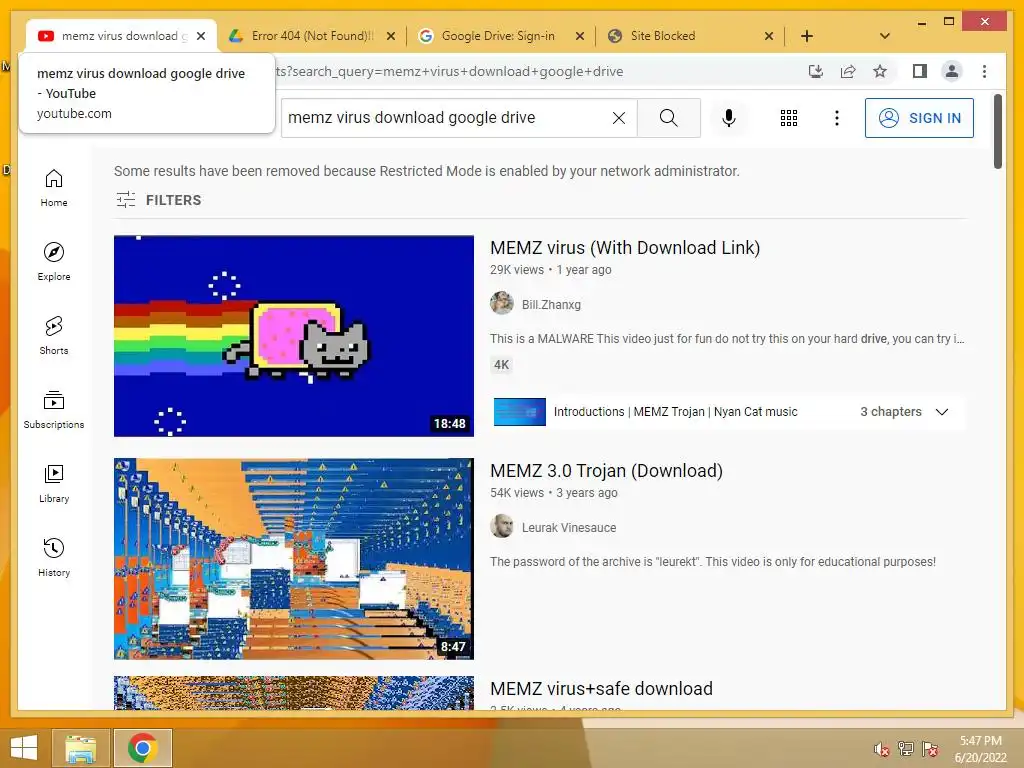
Task: Open YouTube settings three-dot menu
Action: pyautogui.click(x=837, y=118)
